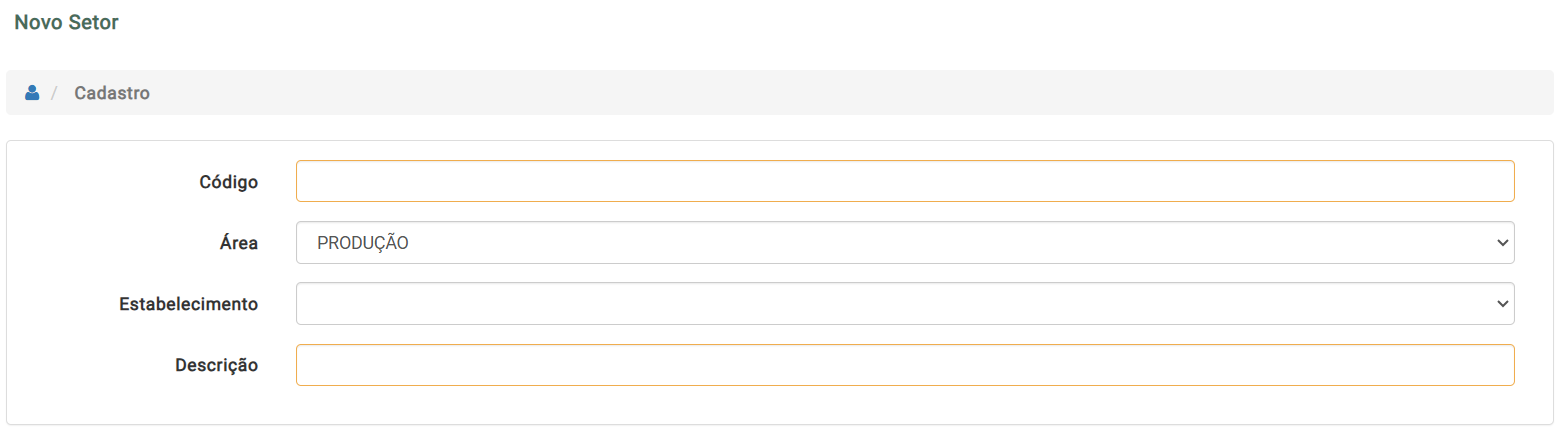Viewport: 1562px width, 431px height.
Task: Open the empty Estabelecimento combo box
Action: (905, 303)
